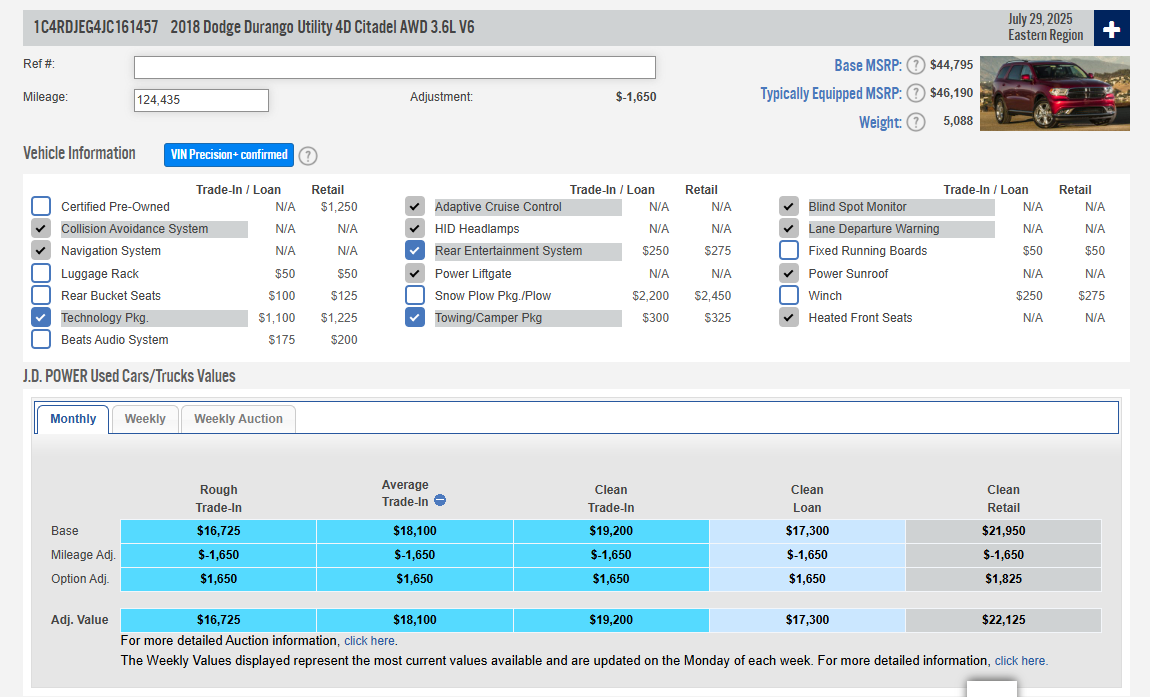Open Base MSRP help question mark
Image resolution: width=1150 pixels, height=697 pixels.
[x=915, y=65]
